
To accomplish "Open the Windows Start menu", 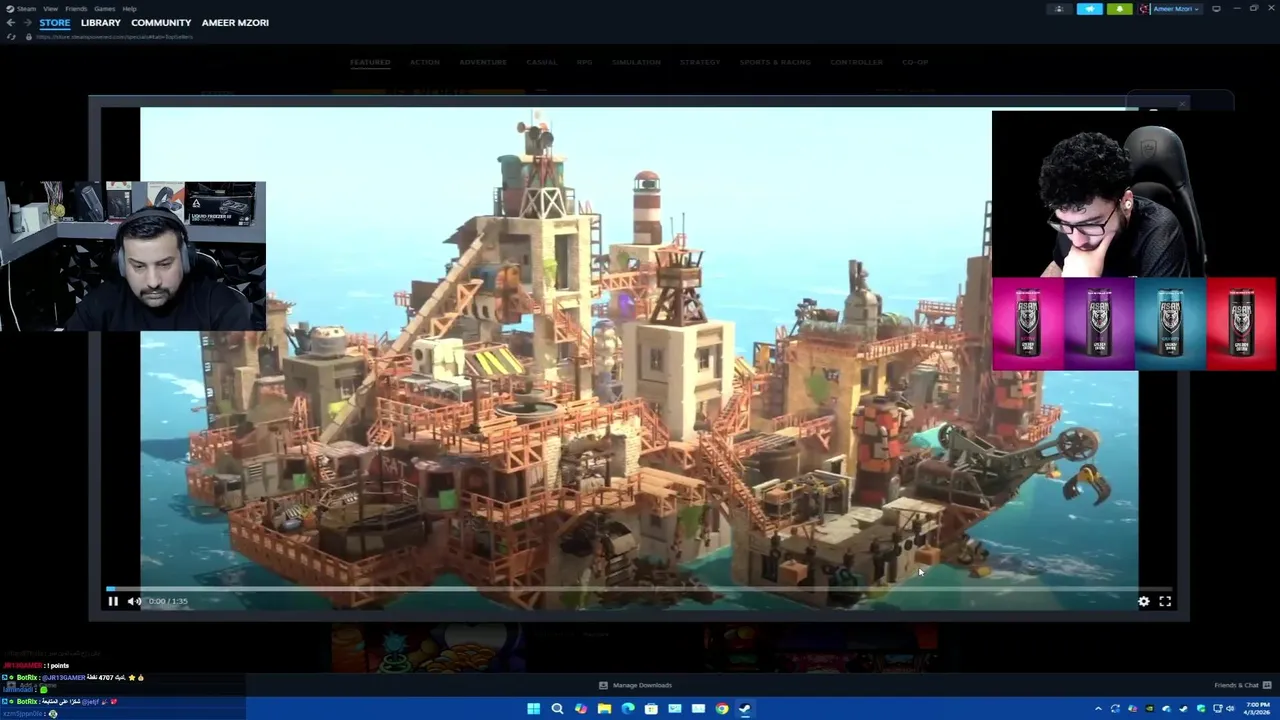I will point(533,709).
